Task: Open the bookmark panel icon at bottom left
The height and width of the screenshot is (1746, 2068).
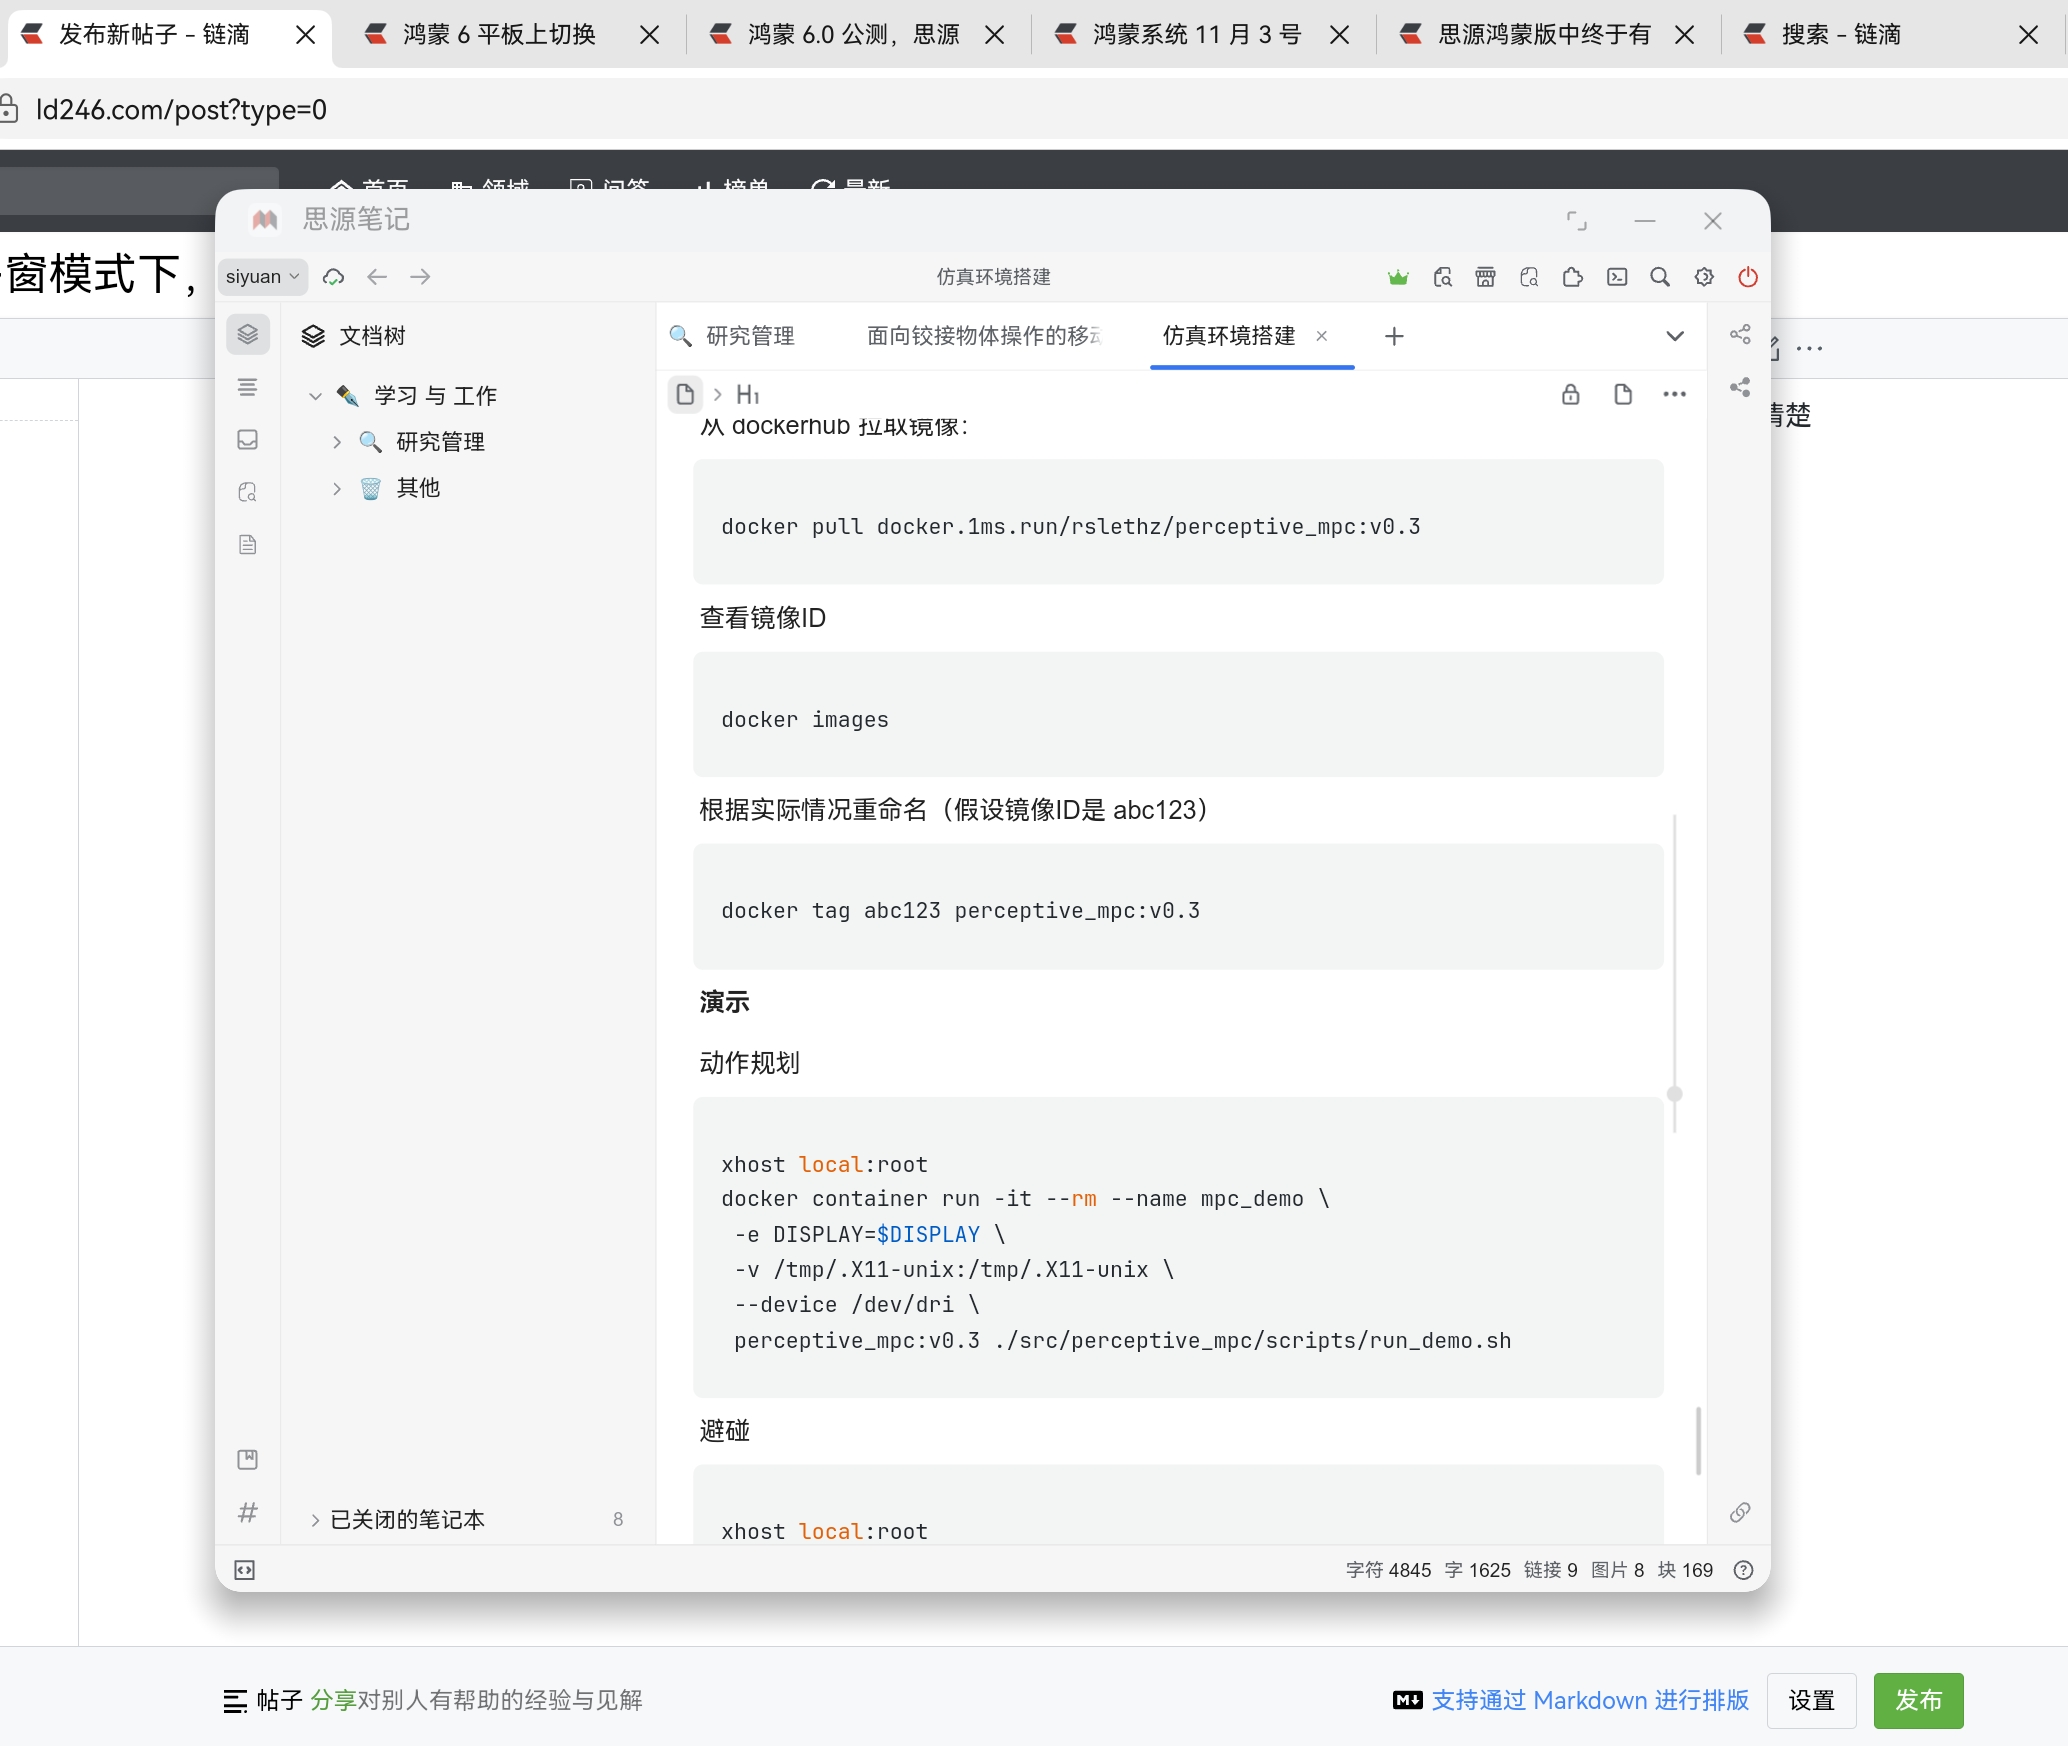Action: click(248, 1459)
